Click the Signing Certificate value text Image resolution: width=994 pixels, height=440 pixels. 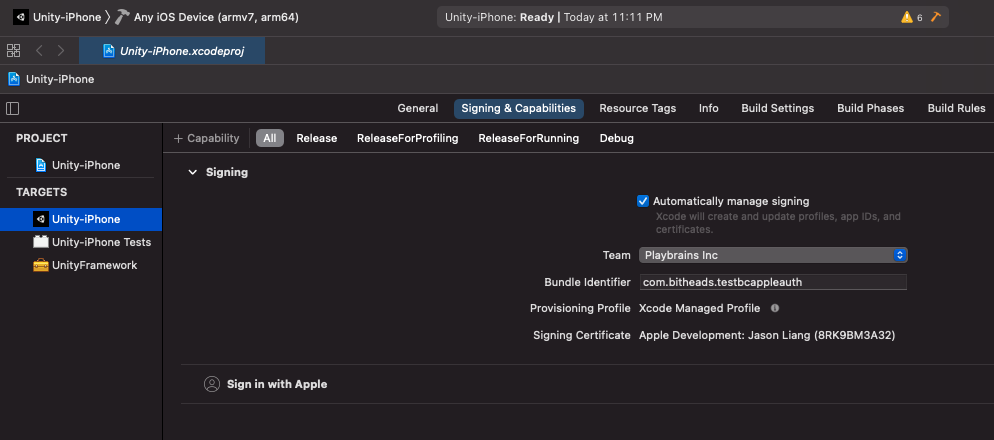pyautogui.click(x=767, y=335)
